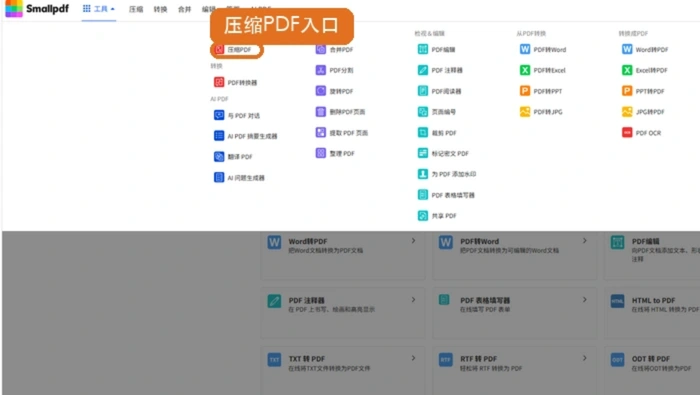Select 共享 PDF in the tools menu
The image size is (700, 395).
(437, 216)
